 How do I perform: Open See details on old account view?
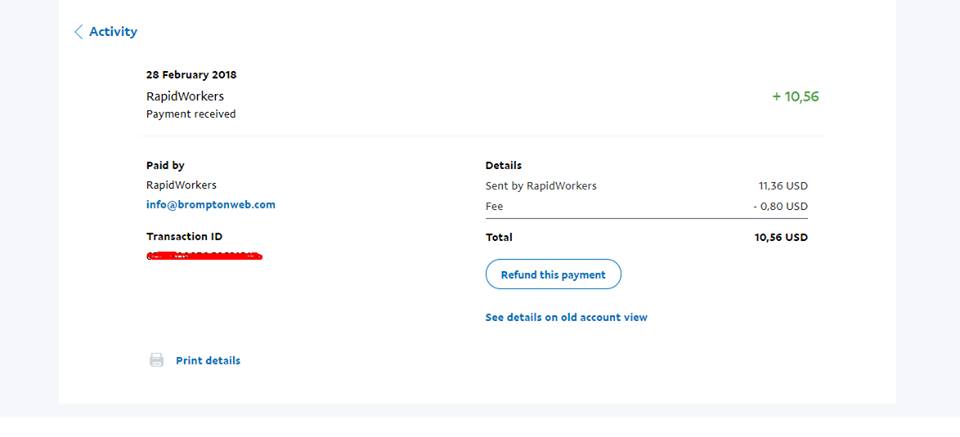pyautogui.click(x=566, y=317)
